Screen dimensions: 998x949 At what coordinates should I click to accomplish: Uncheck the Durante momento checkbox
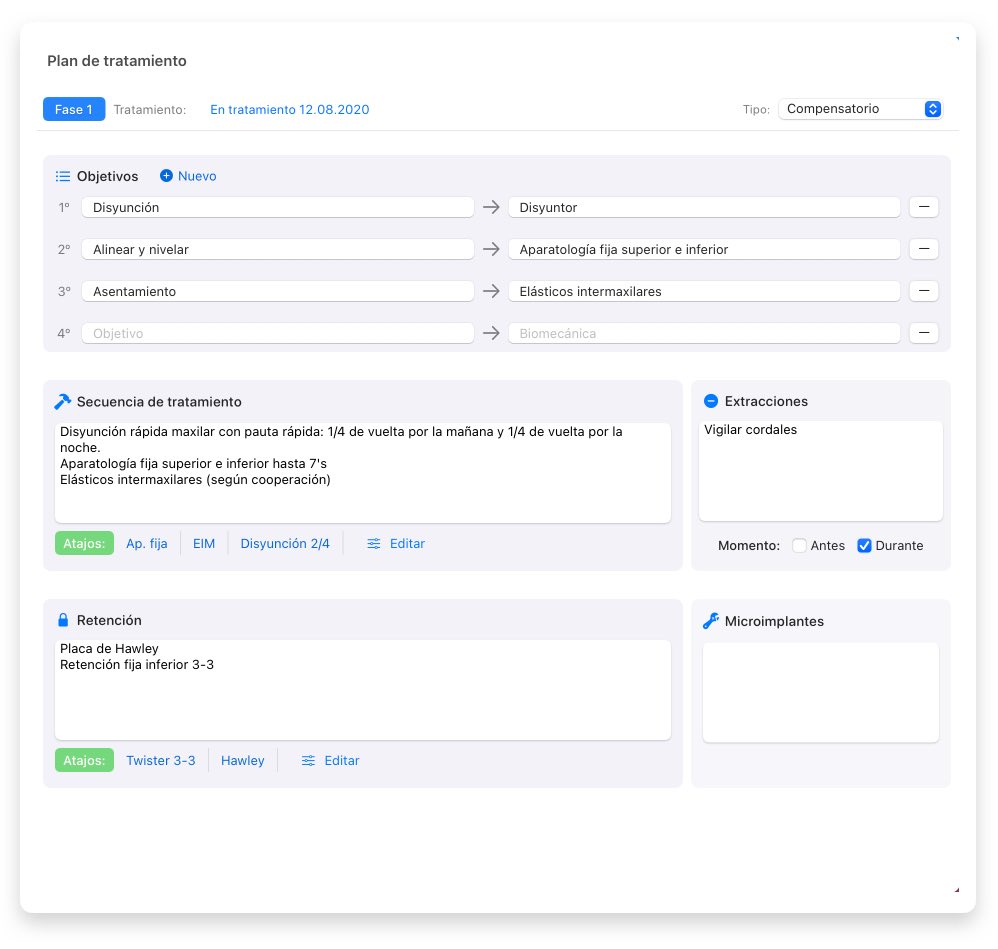click(x=864, y=545)
